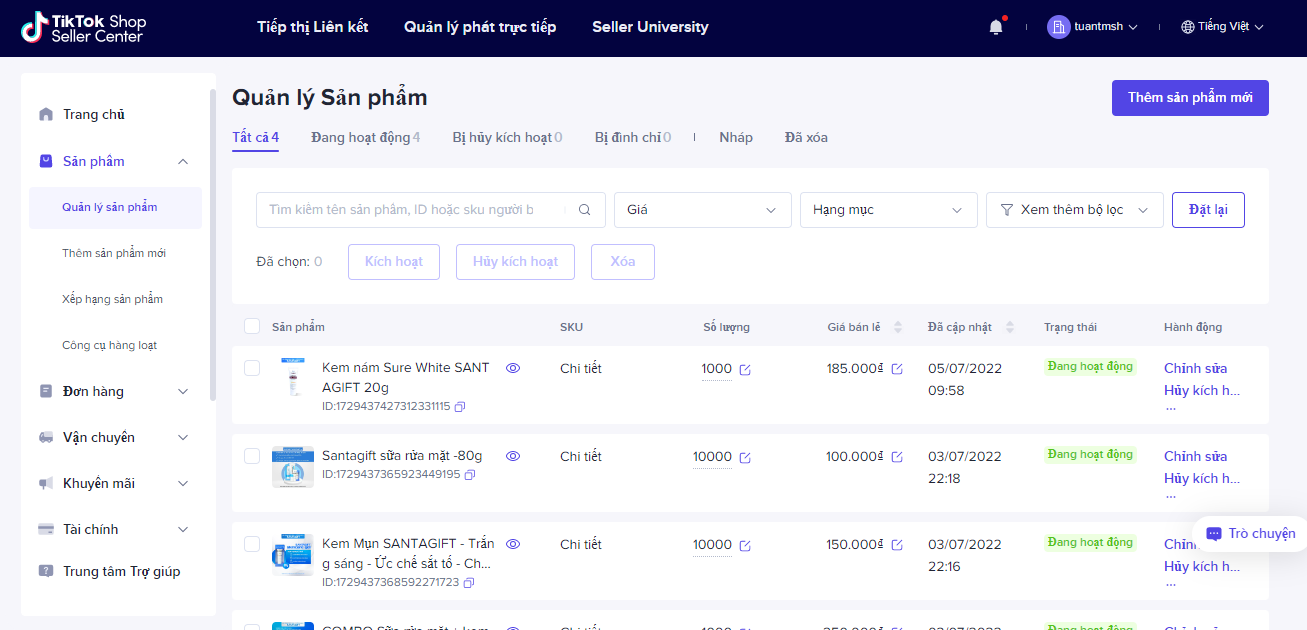Select the Santagift sữa rửa mặt checkbox
Image resolution: width=1307 pixels, height=630 pixels.
click(x=252, y=456)
